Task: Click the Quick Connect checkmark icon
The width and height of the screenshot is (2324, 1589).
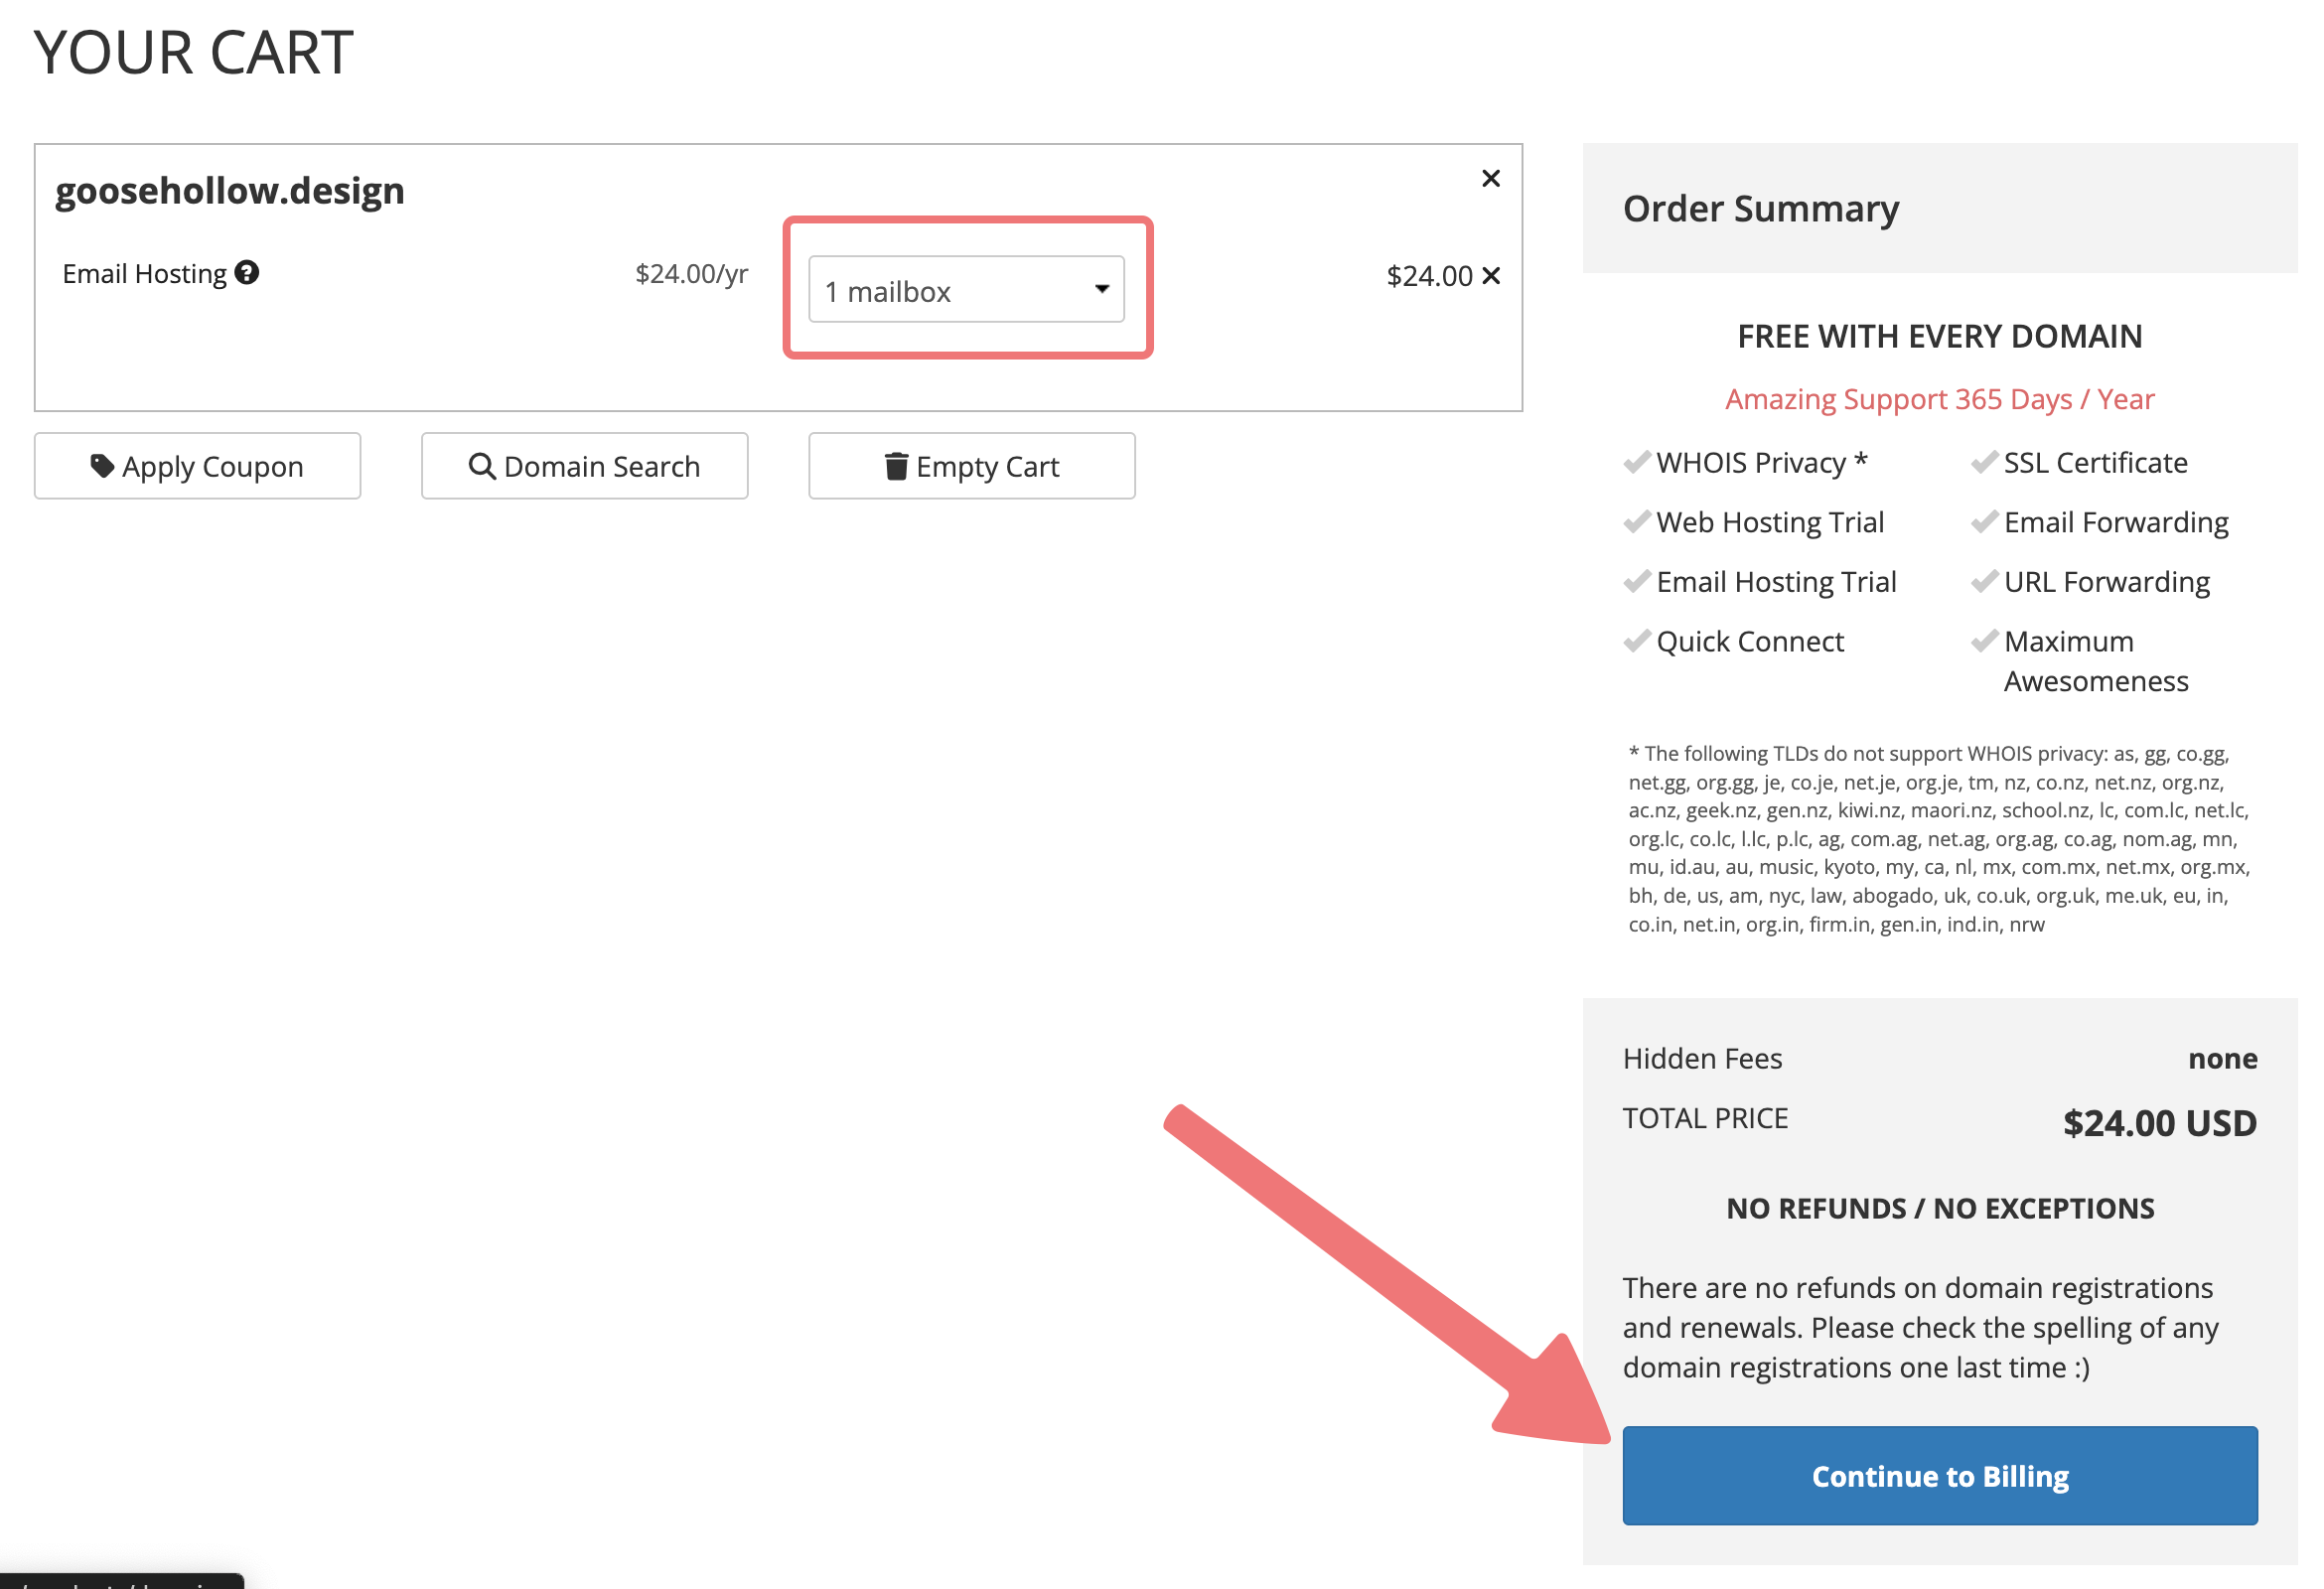Action: pyautogui.click(x=1636, y=641)
